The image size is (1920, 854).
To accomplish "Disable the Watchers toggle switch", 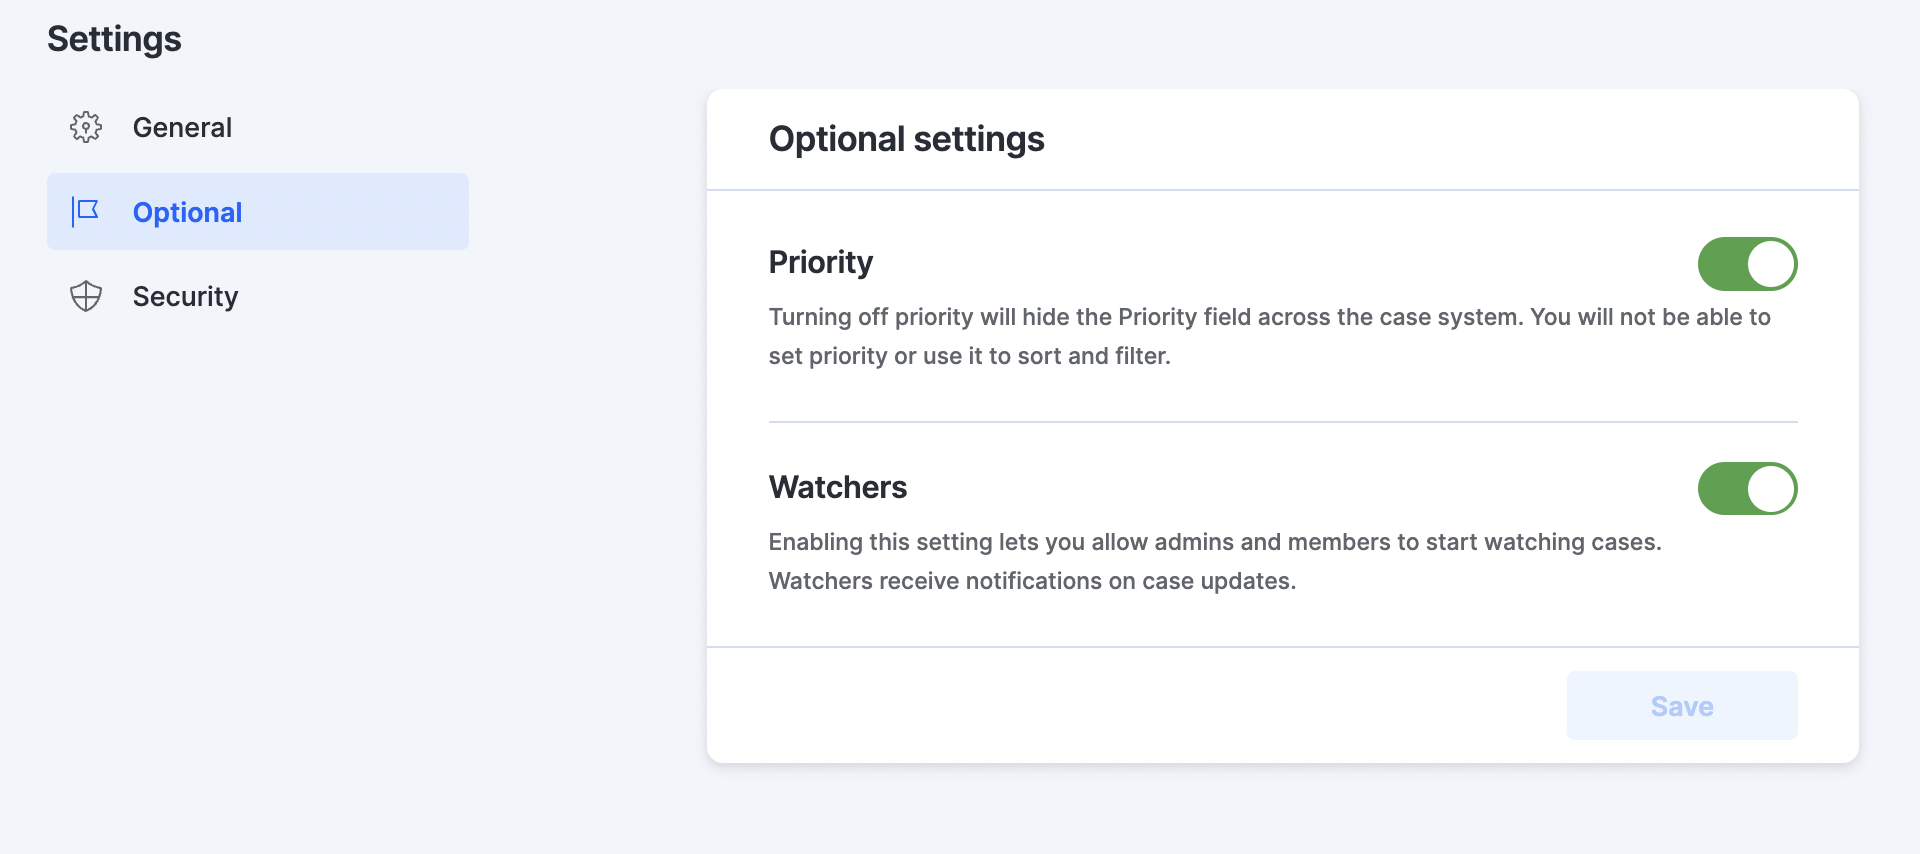I will pyautogui.click(x=1747, y=489).
